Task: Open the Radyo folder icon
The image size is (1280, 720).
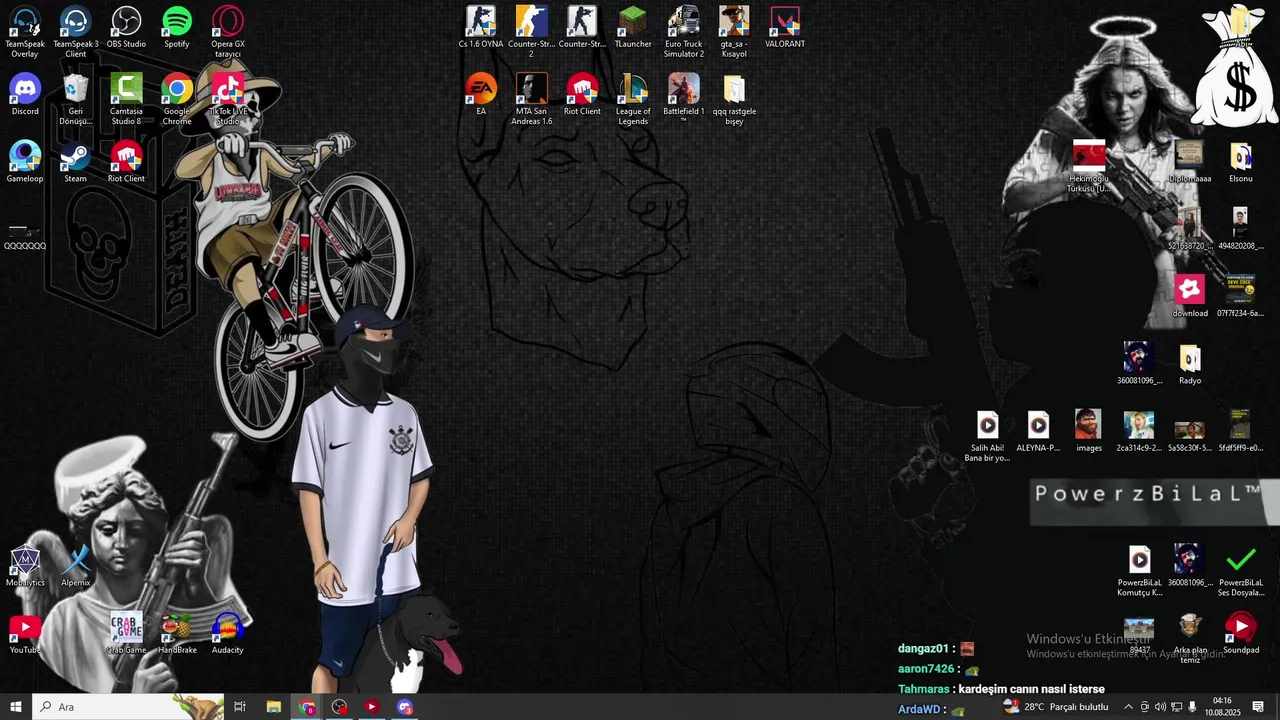Action: tap(1190, 364)
